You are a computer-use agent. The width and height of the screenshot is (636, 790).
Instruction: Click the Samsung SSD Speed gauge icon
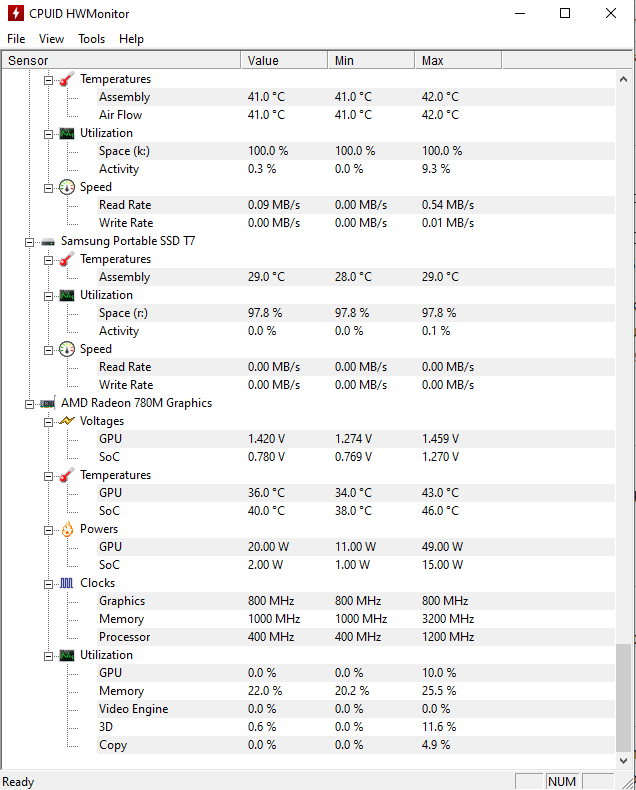pyautogui.click(x=67, y=349)
